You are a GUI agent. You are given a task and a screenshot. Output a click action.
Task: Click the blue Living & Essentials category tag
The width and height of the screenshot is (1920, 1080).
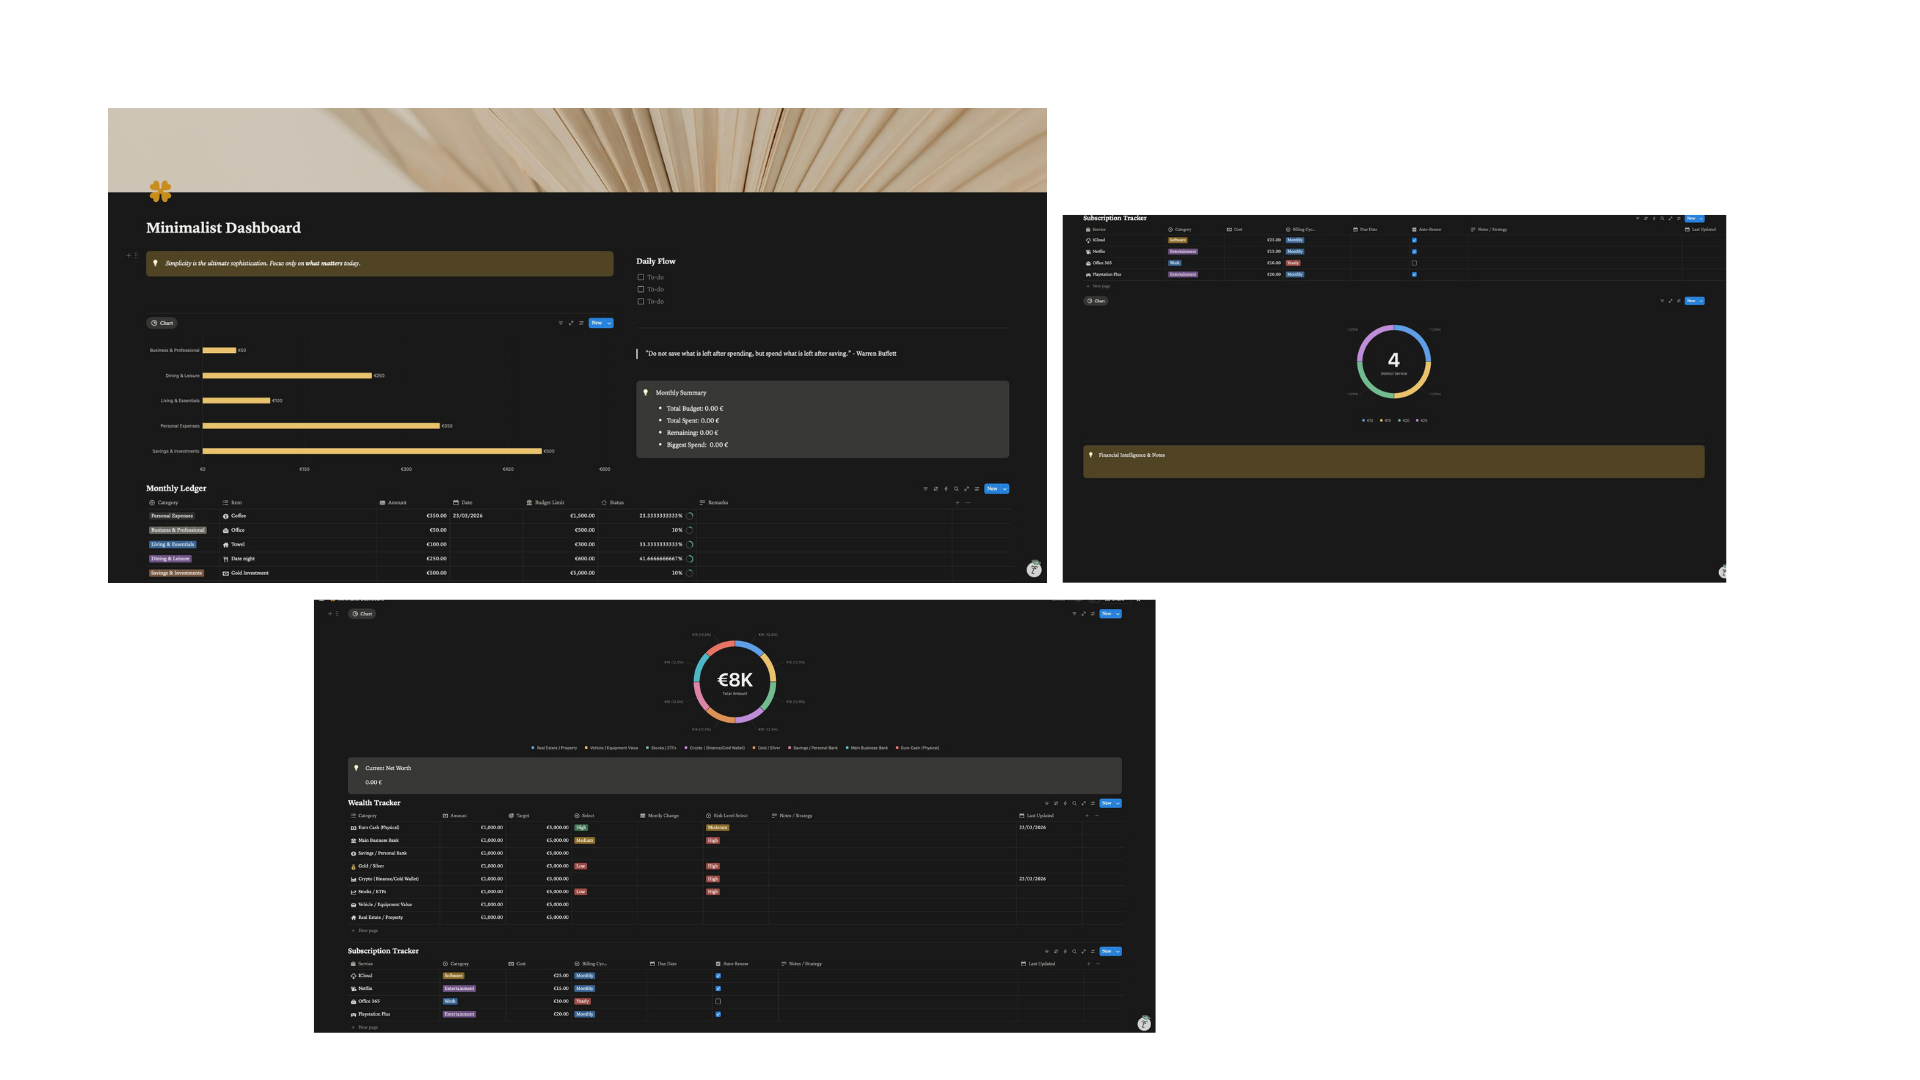coord(172,545)
